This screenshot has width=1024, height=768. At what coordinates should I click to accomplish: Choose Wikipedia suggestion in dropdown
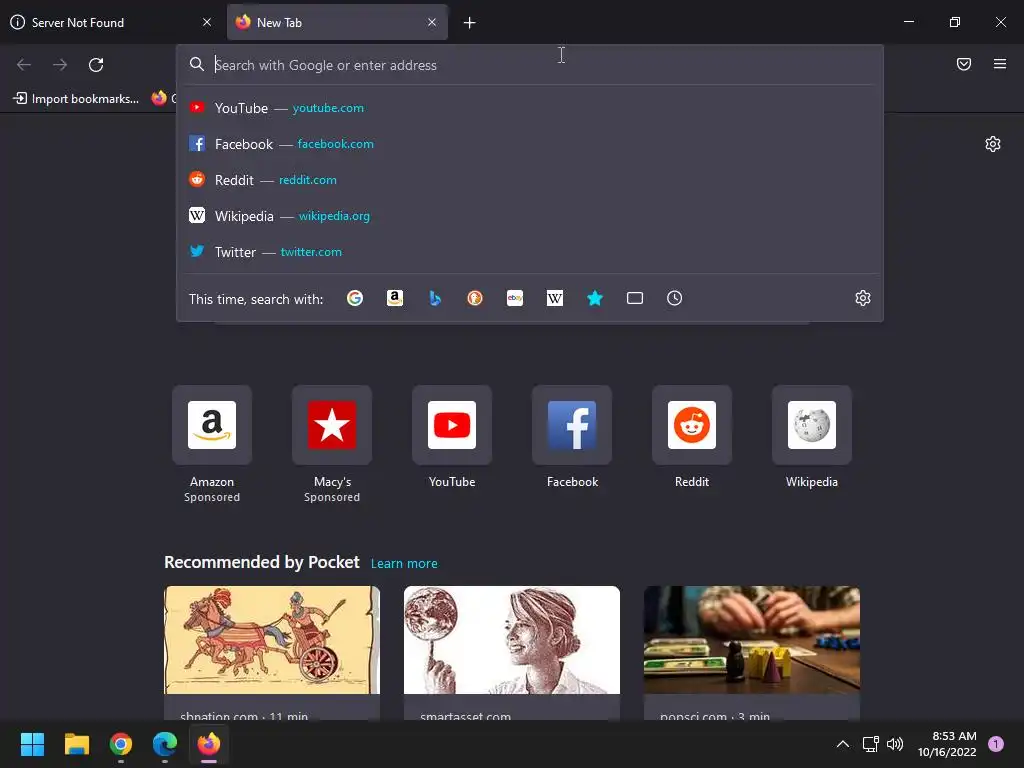pos(530,216)
